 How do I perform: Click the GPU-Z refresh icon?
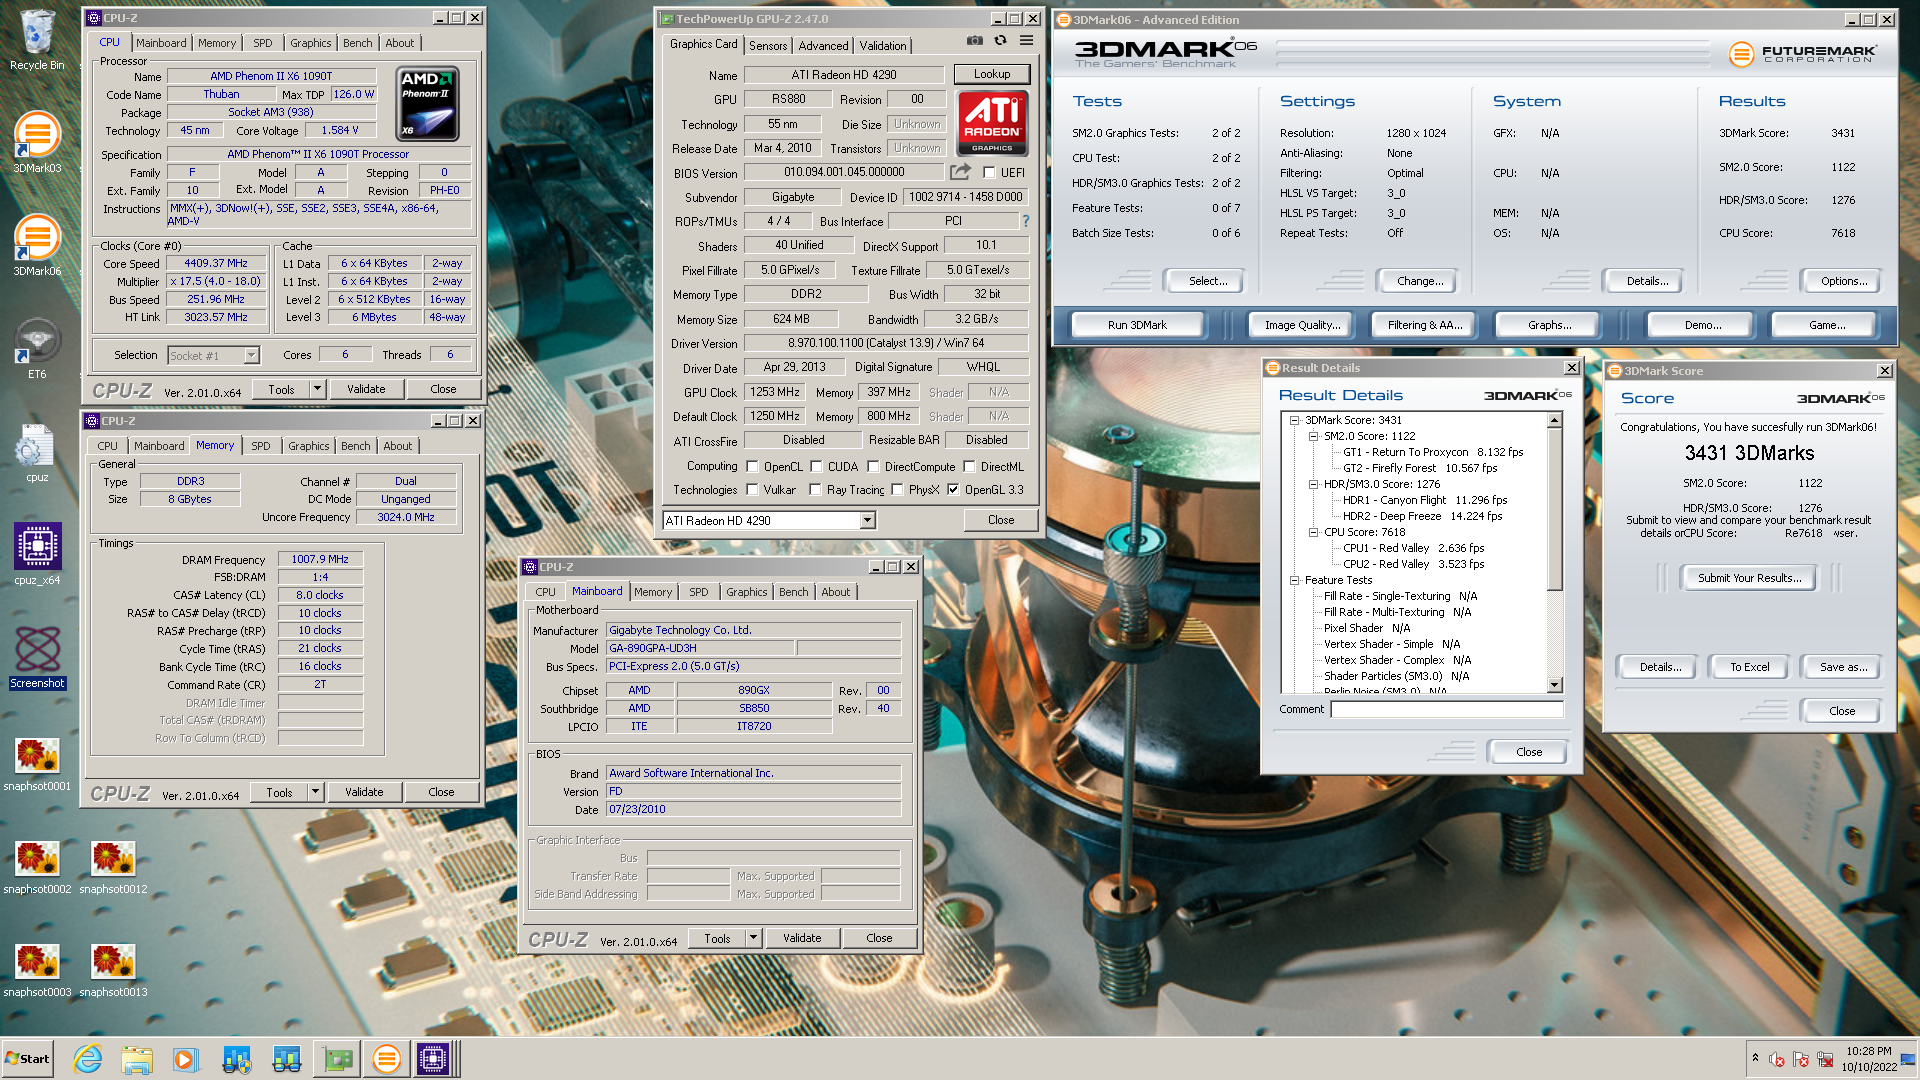[1000, 41]
